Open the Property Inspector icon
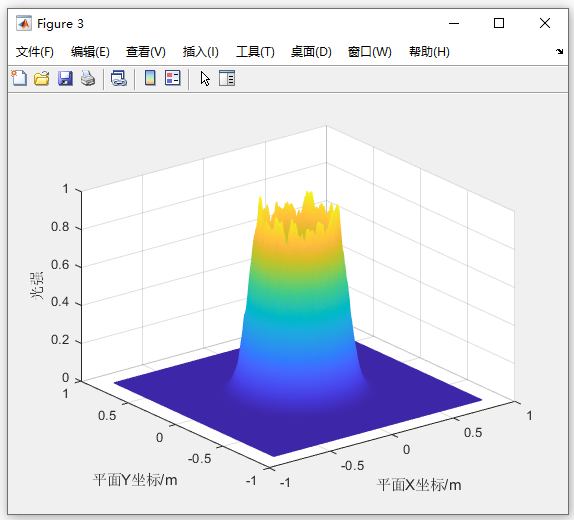 click(227, 78)
